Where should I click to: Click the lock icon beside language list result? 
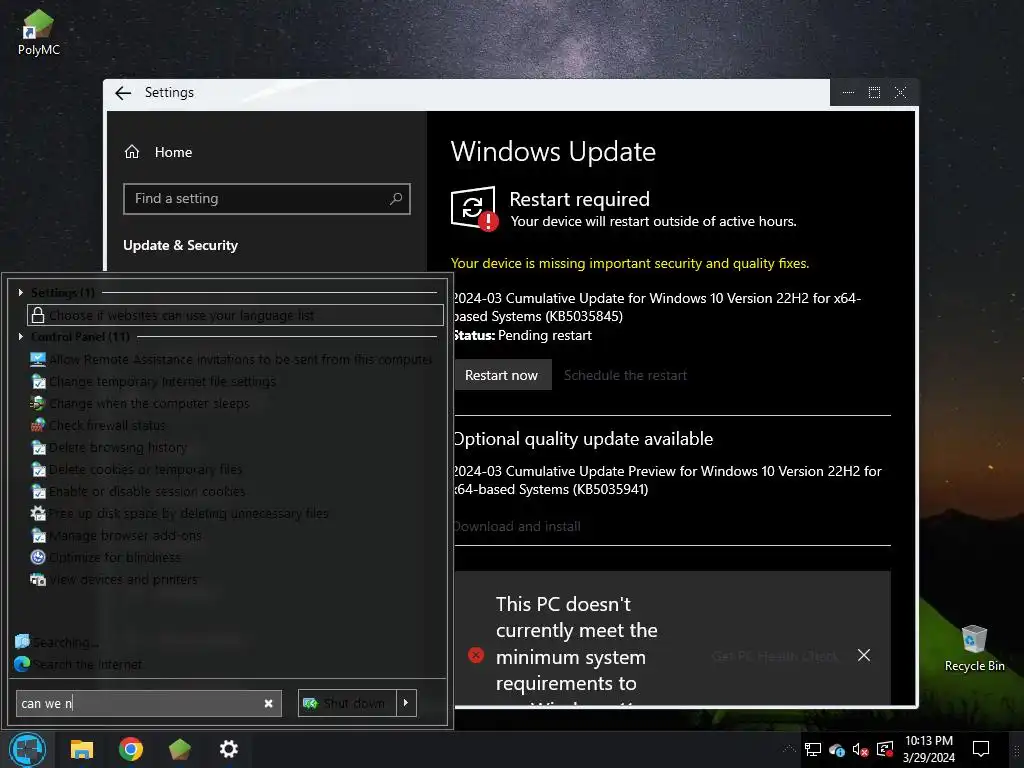(38, 315)
